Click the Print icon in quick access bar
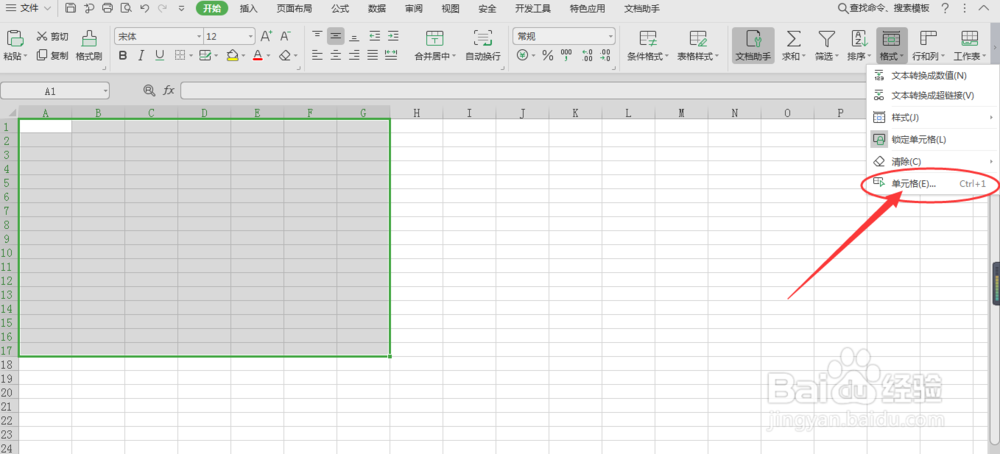This screenshot has height=454, width=1000. (108, 9)
